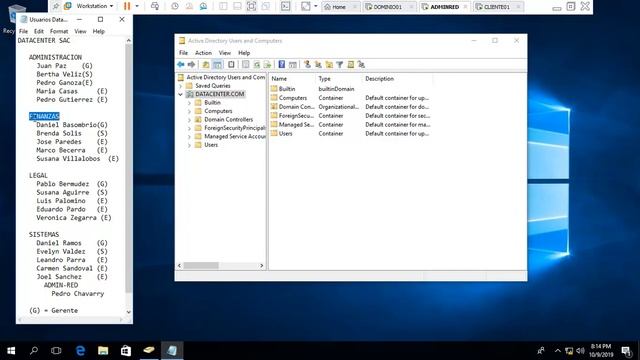Click the Properties icon in AD toolbar
640x360 pixels.
click(x=246, y=64)
